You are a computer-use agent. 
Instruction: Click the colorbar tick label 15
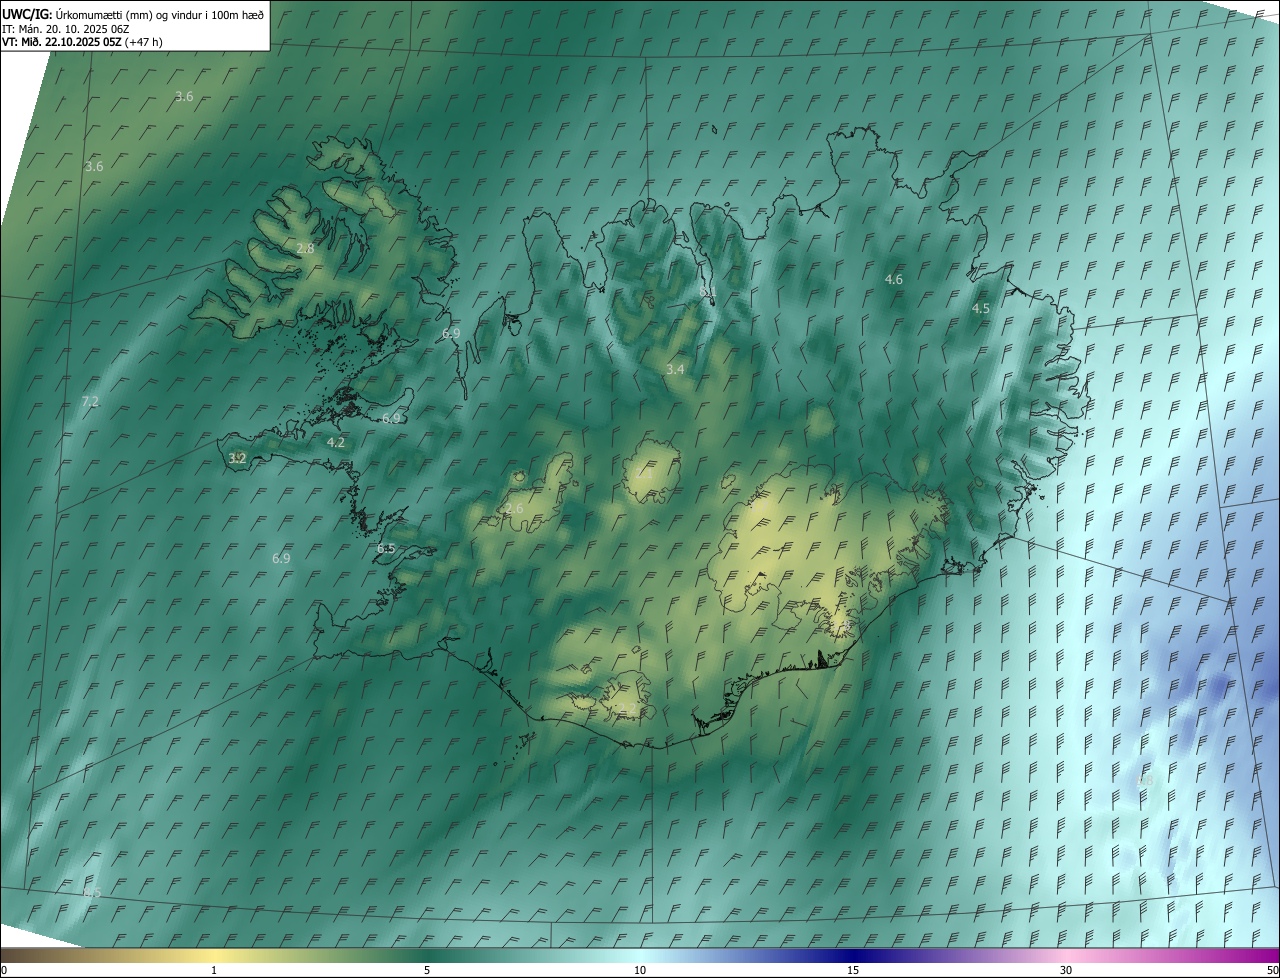coord(853,970)
